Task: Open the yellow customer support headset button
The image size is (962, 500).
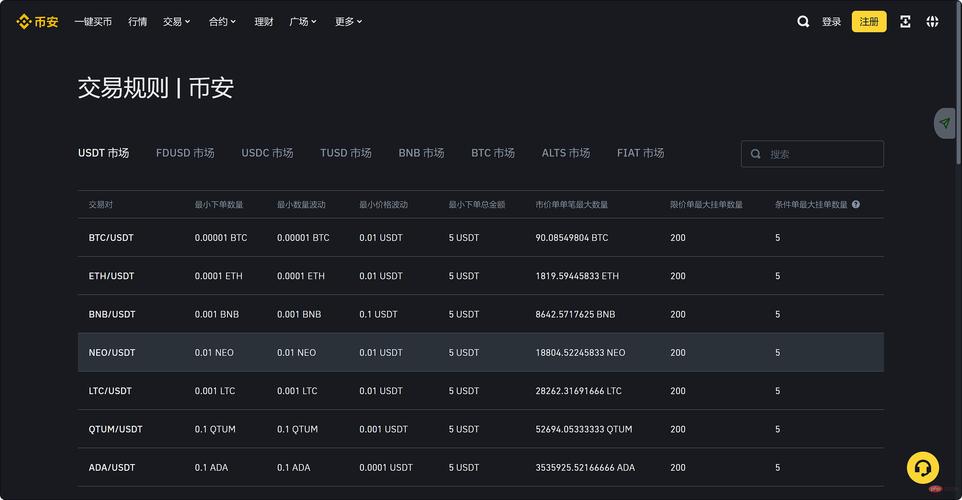Action: tap(923, 468)
